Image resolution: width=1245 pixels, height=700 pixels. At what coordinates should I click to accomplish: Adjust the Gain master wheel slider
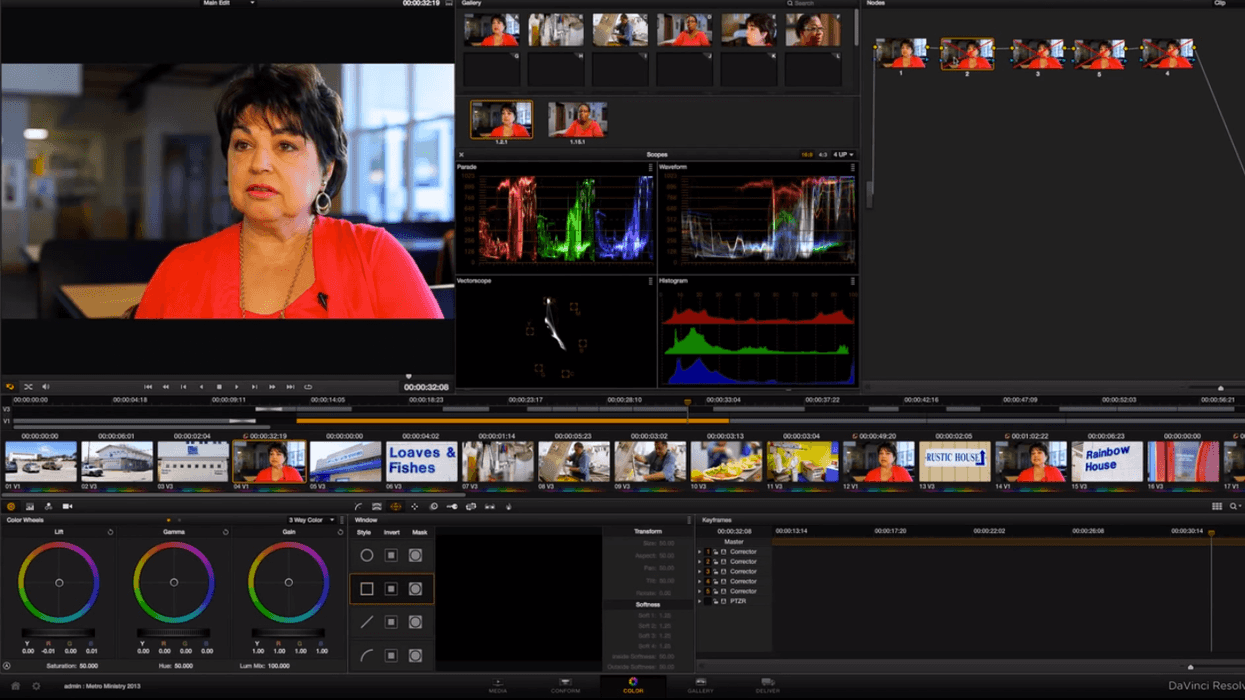tap(289, 633)
